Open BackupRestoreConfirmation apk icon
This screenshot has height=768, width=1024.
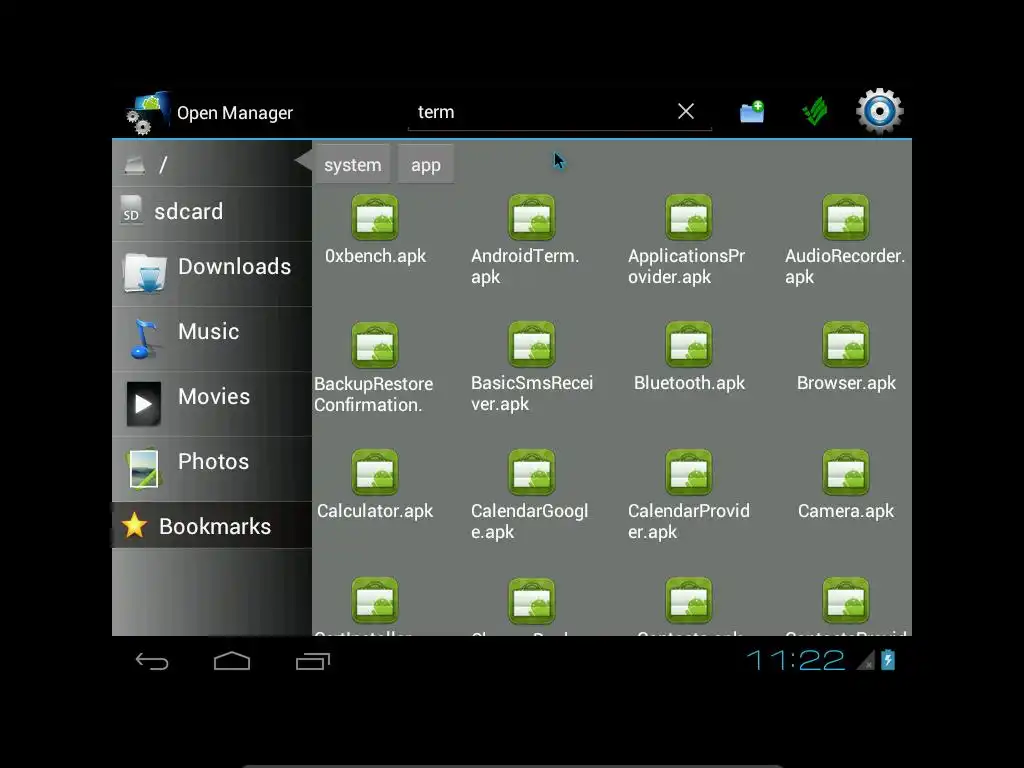375,345
